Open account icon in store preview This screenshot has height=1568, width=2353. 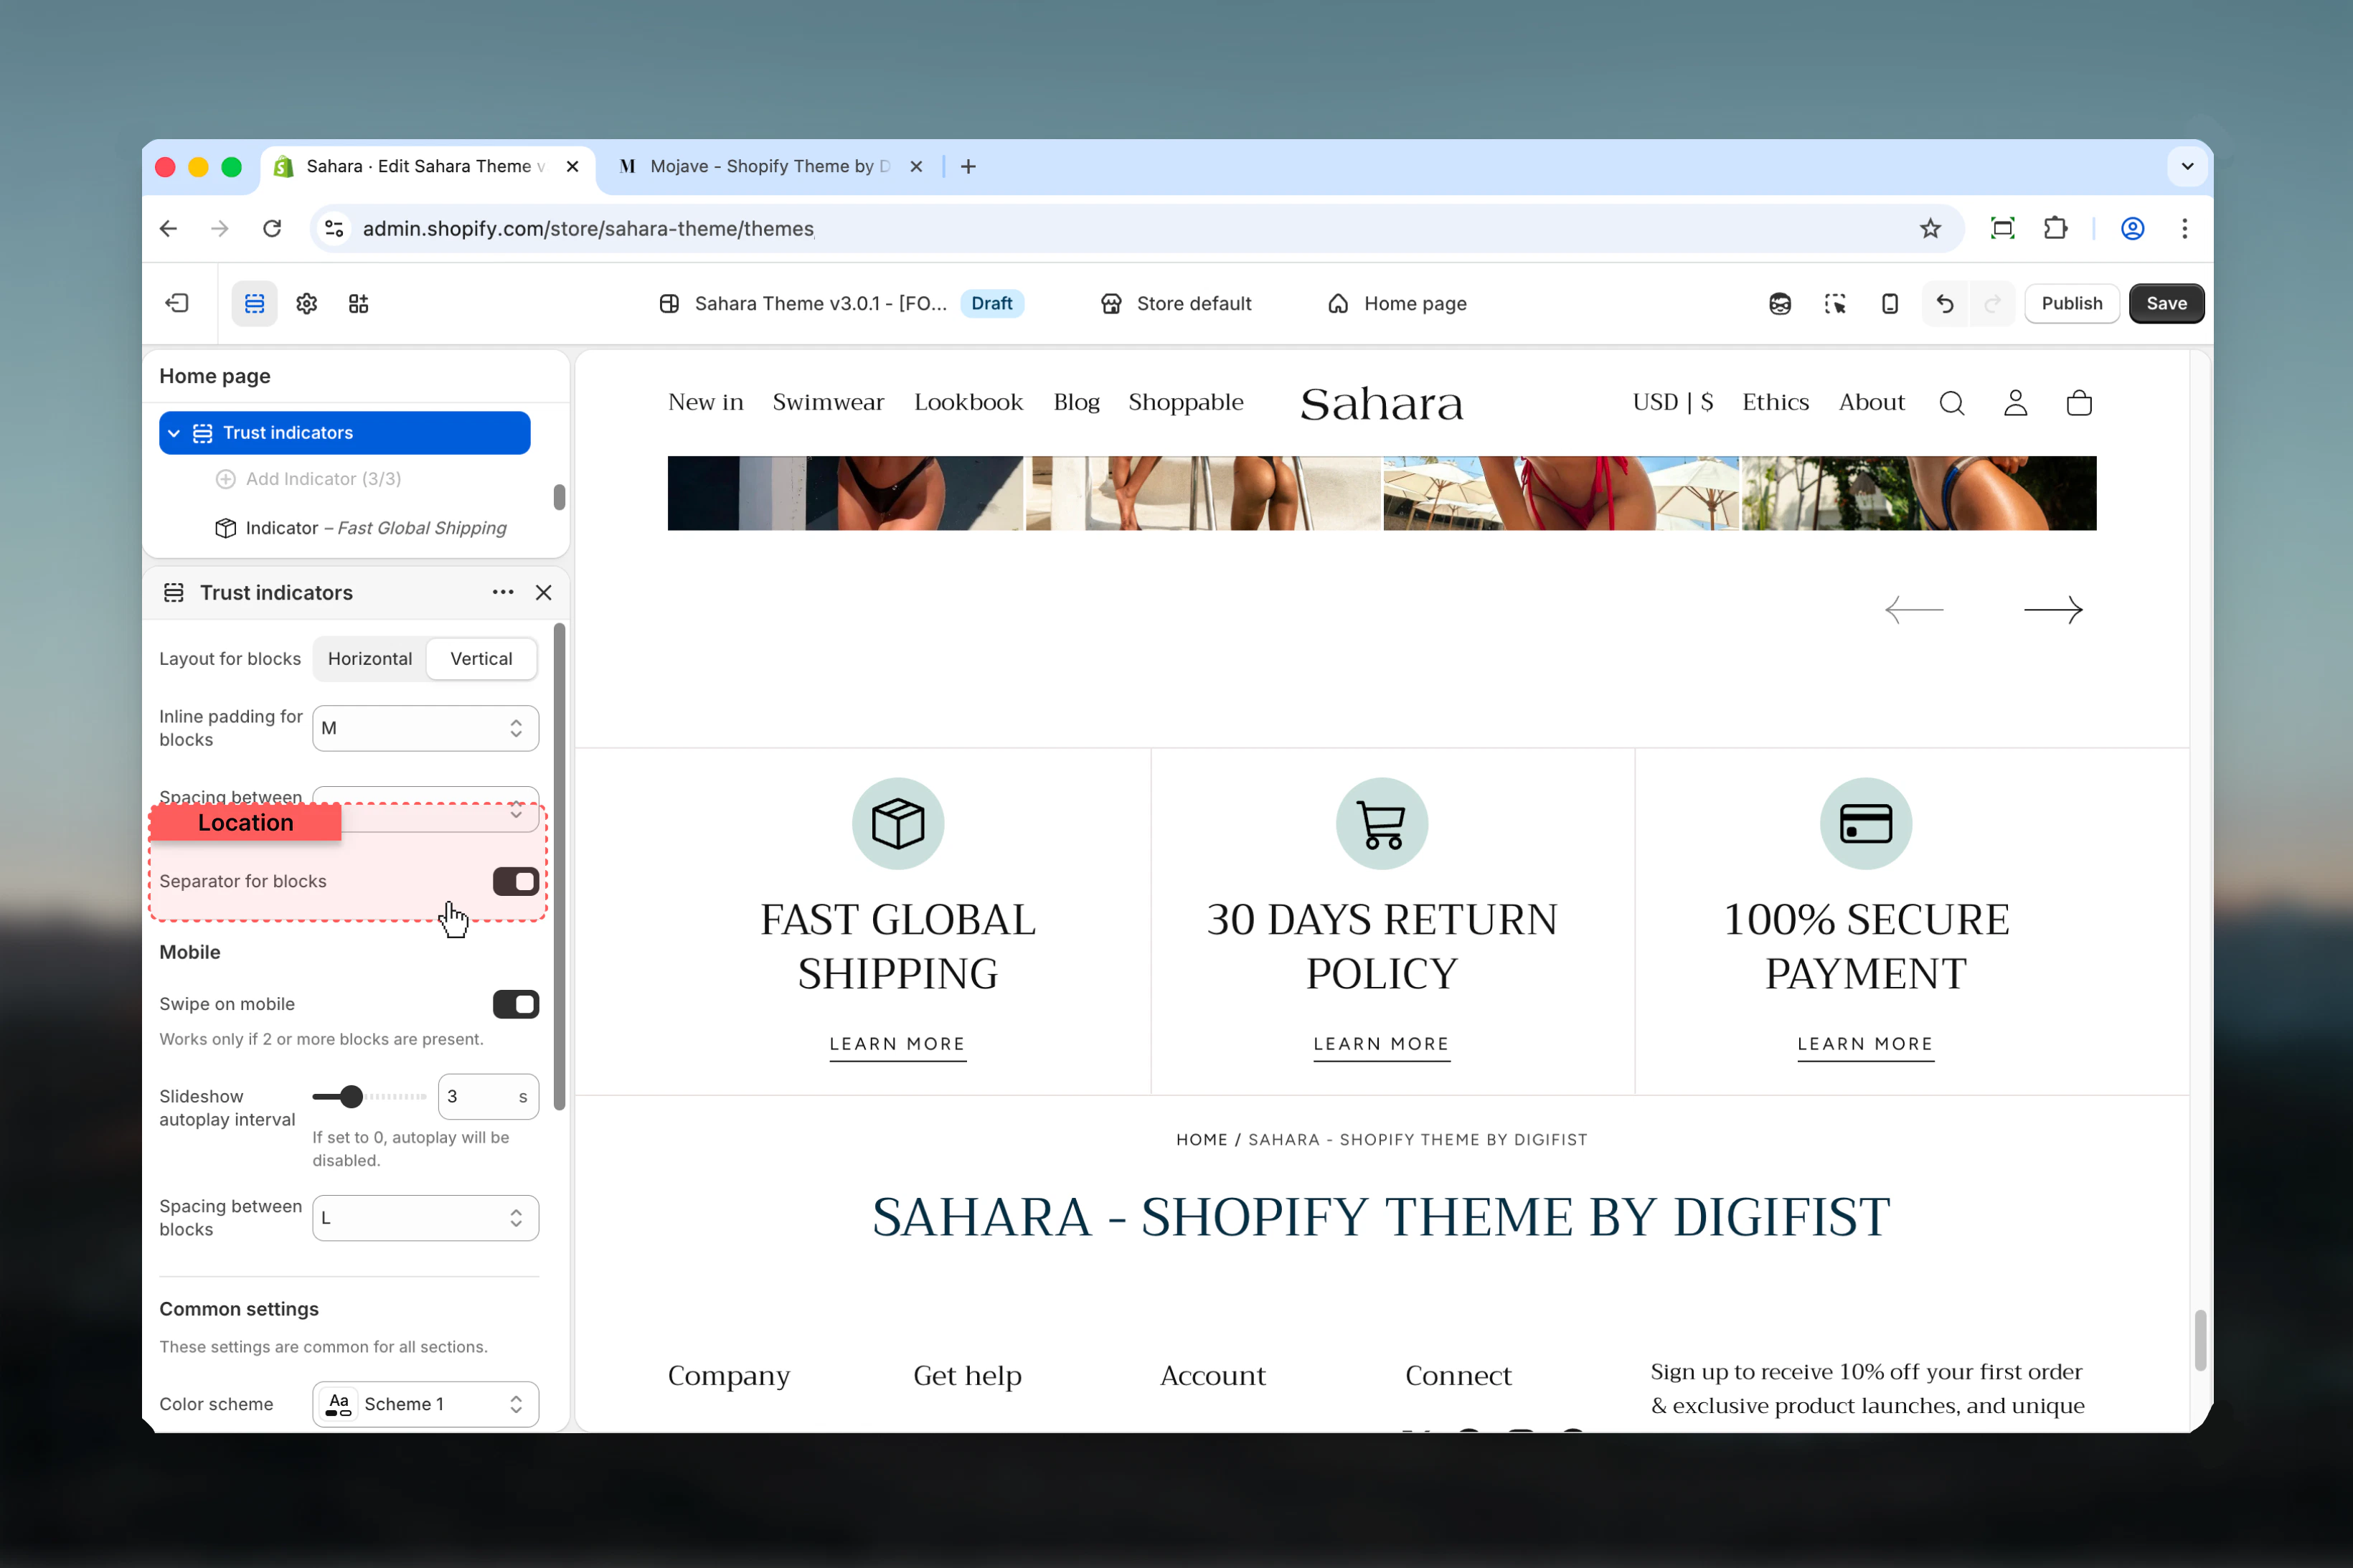tap(2016, 403)
